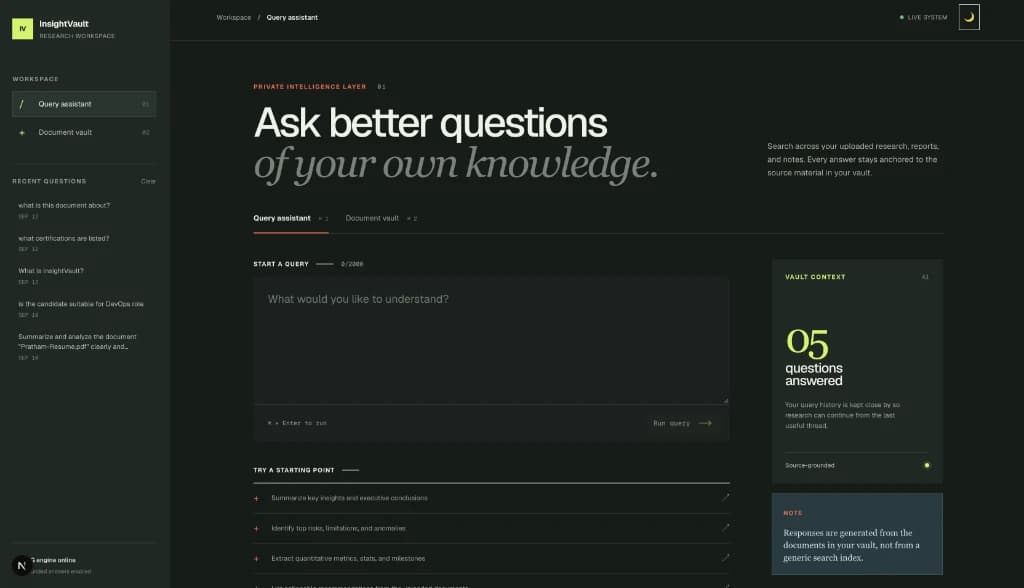This screenshot has height=588, width=1024.
Task: Switch to the Query assistant tab
Action: (291, 218)
